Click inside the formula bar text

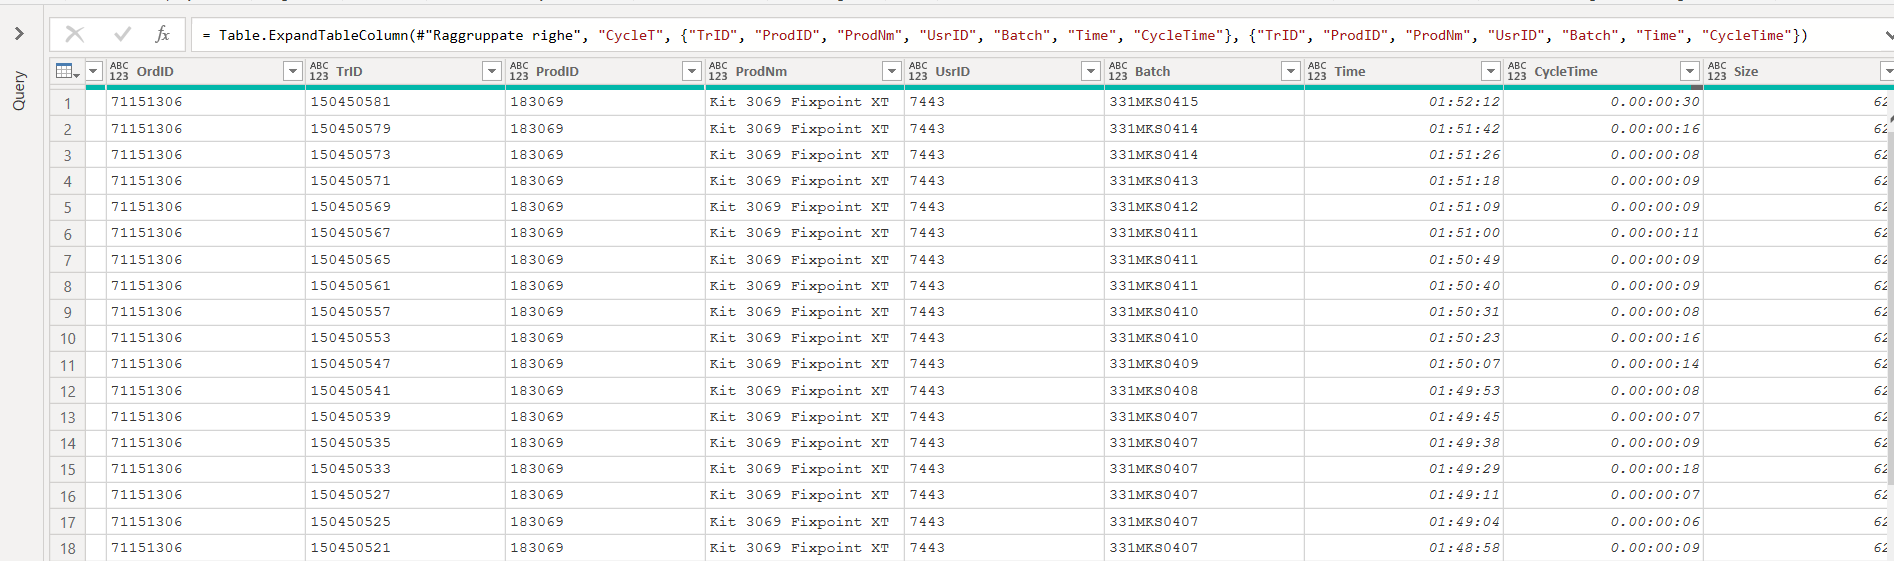pyautogui.click(x=1005, y=35)
